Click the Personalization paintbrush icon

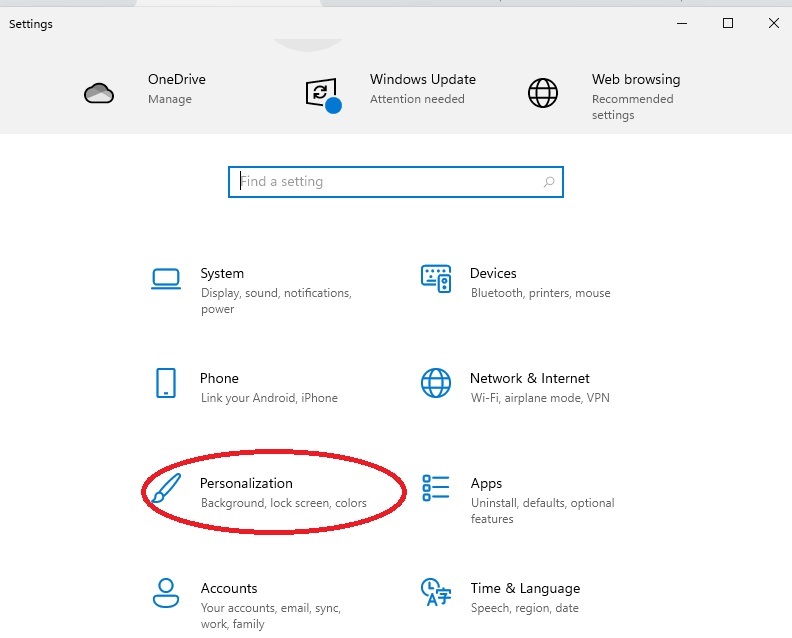[x=166, y=488]
